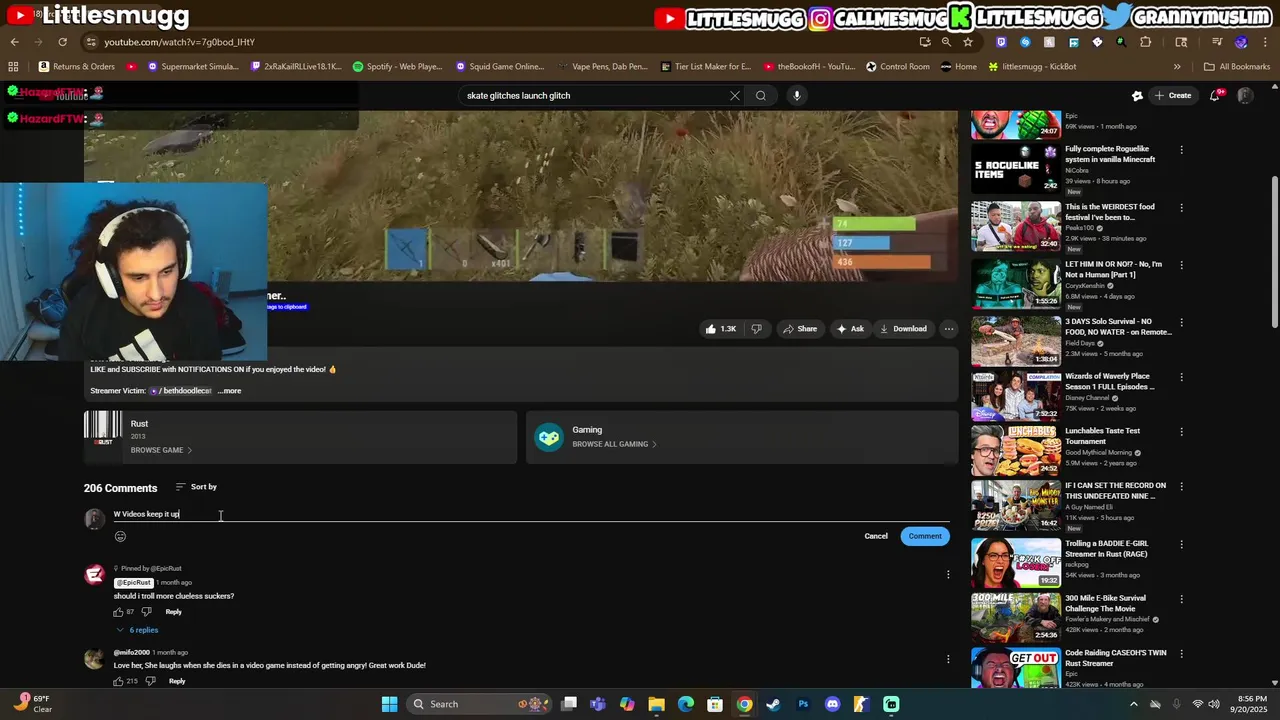Open the WEIRDEST food festival video thumbnail
The width and height of the screenshot is (1280, 720).
[x=1015, y=227]
